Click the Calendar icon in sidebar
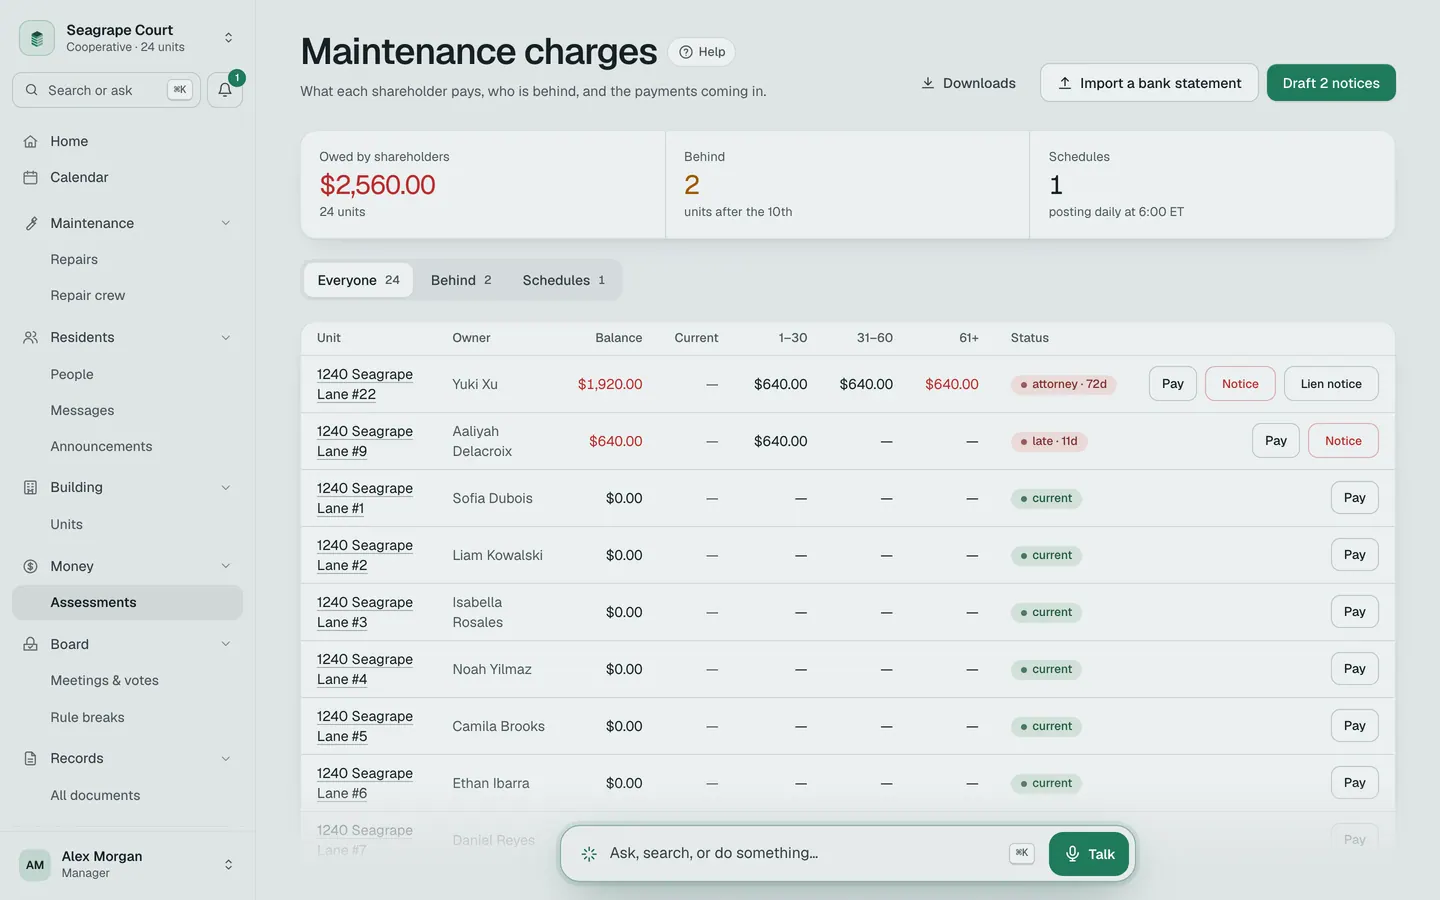 (x=31, y=177)
